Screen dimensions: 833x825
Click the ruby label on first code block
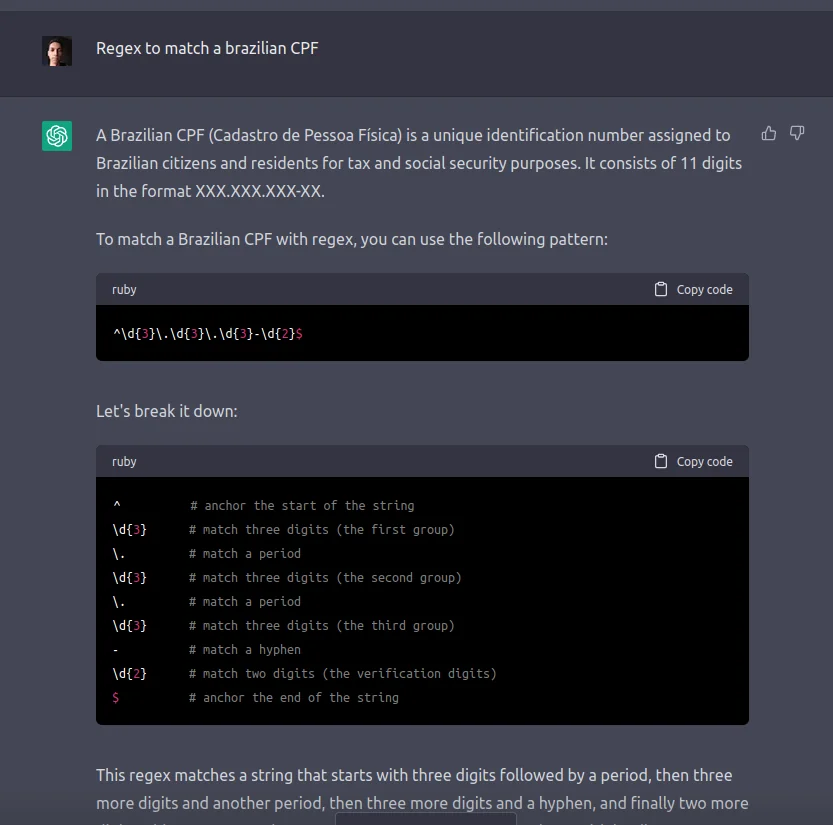point(124,289)
